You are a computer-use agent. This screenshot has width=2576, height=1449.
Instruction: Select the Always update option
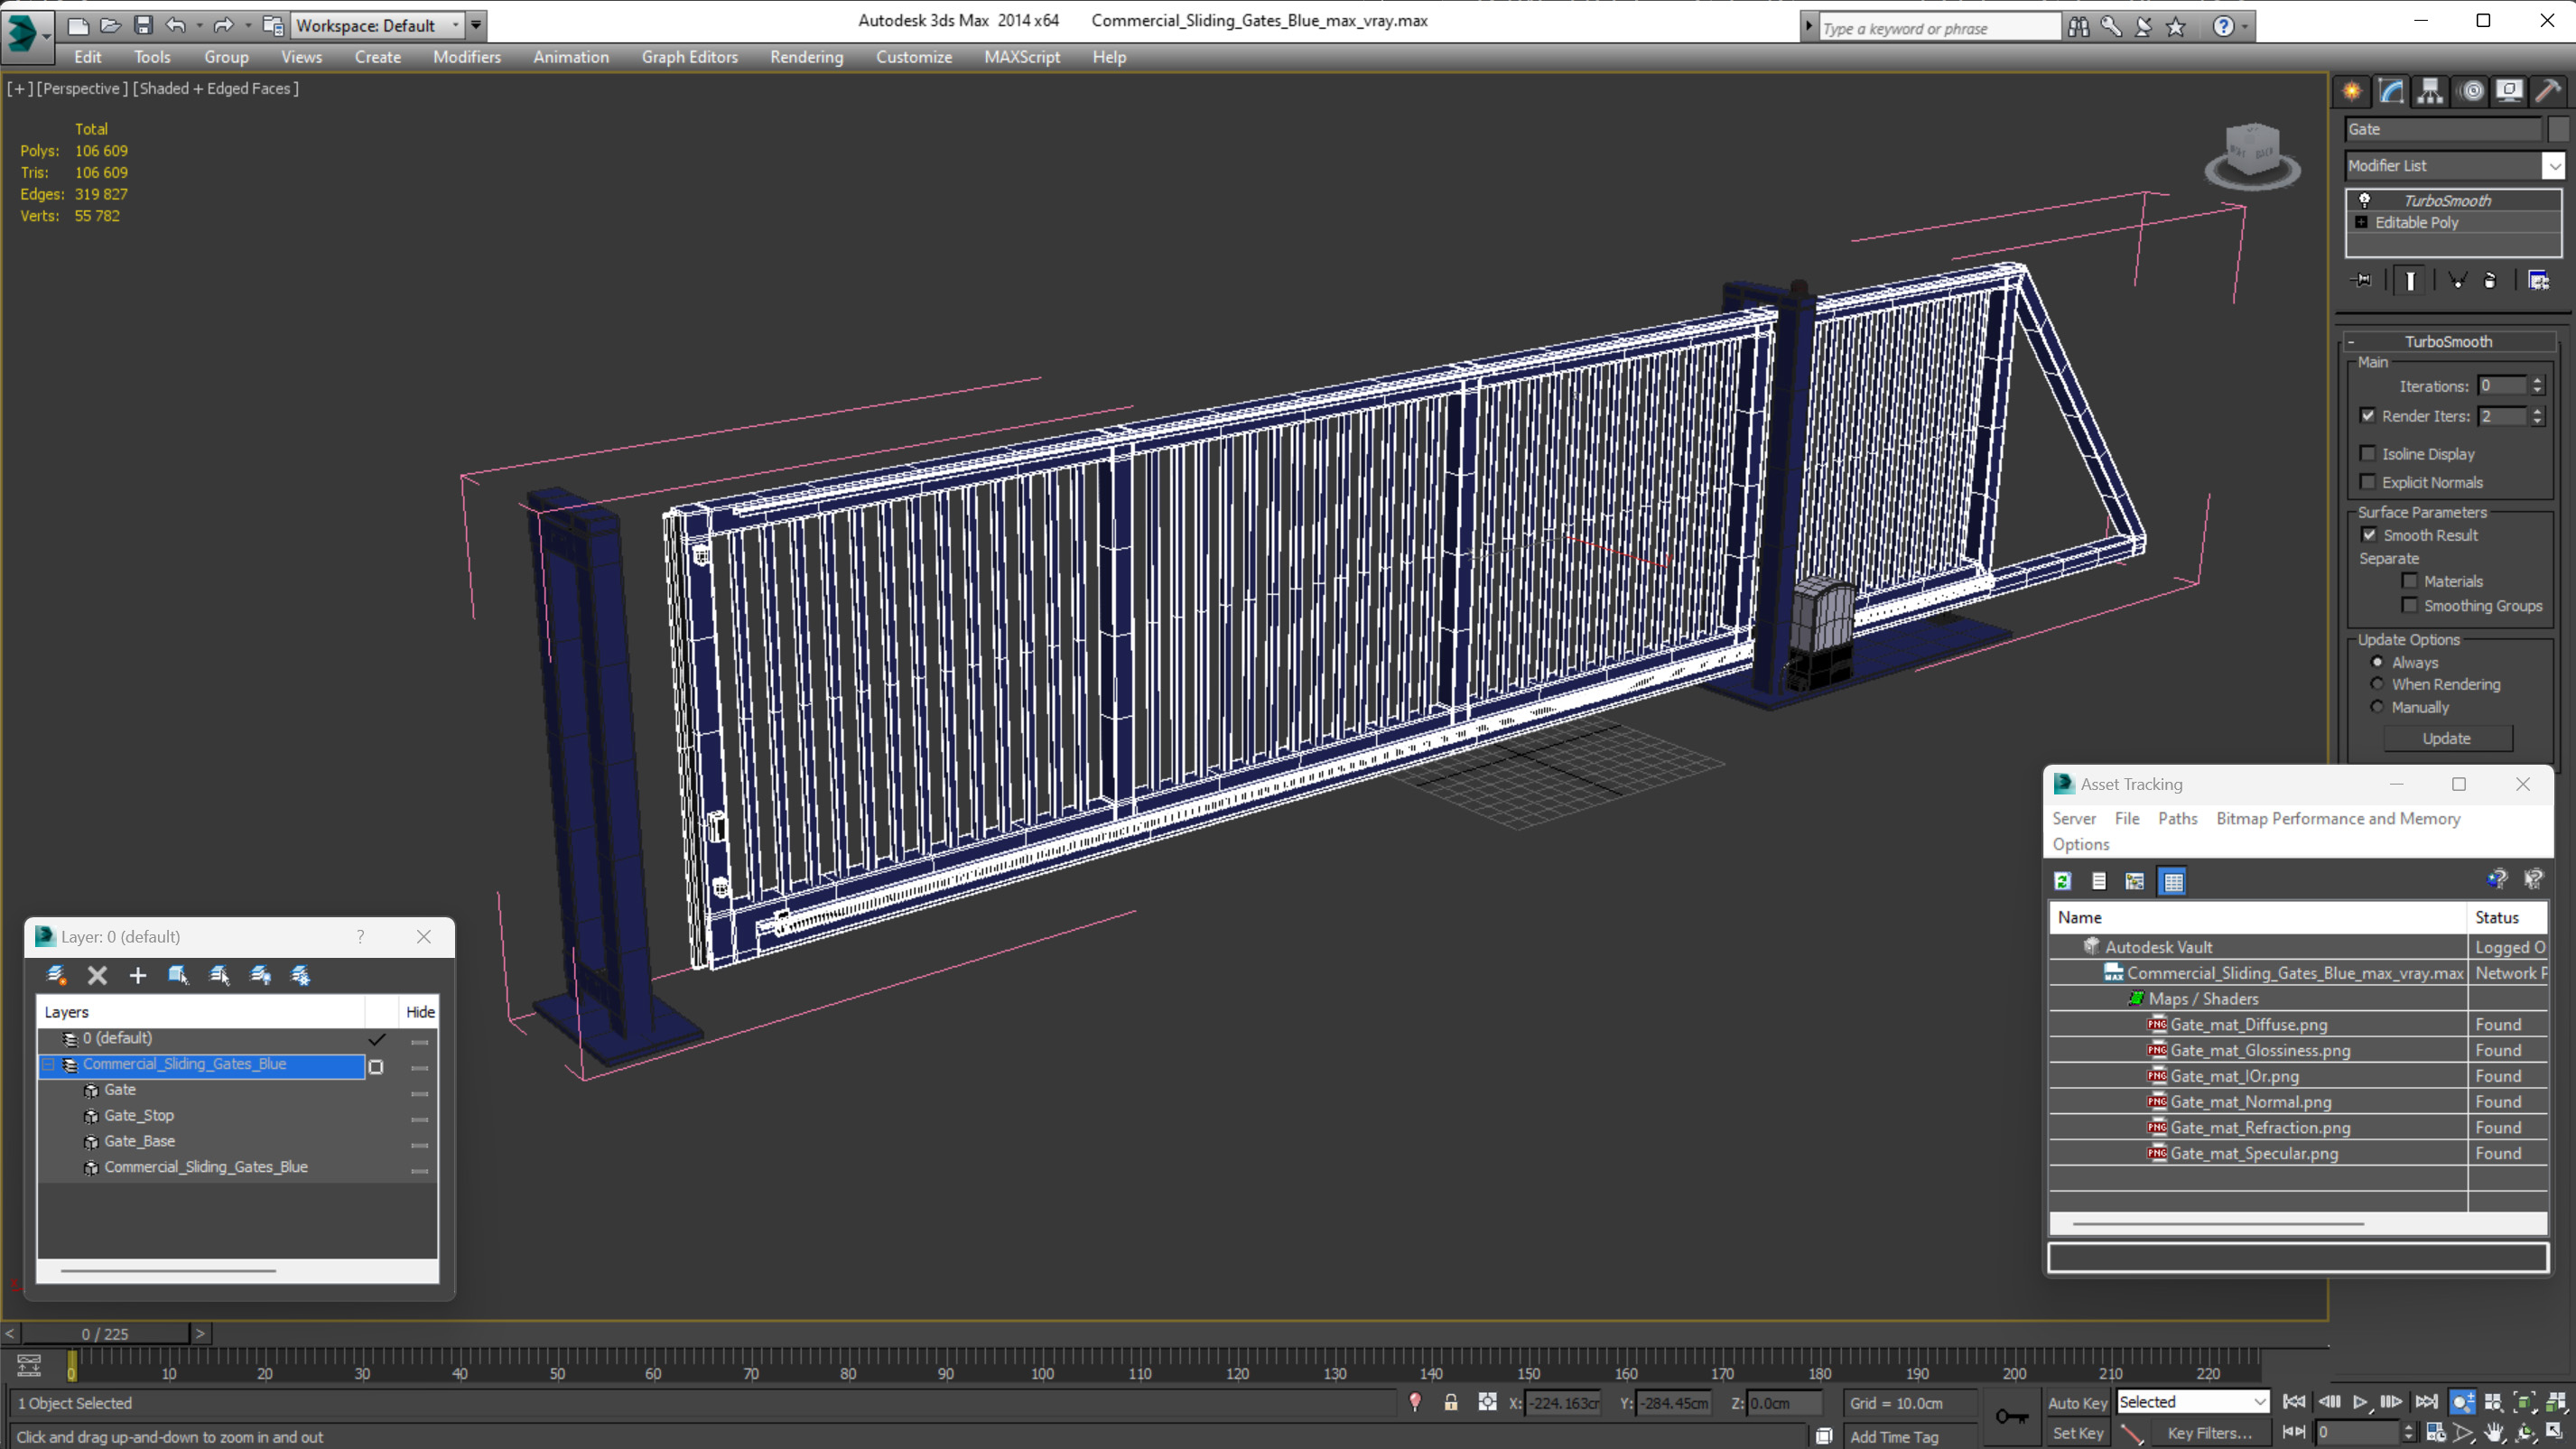click(x=2378, y=662)
